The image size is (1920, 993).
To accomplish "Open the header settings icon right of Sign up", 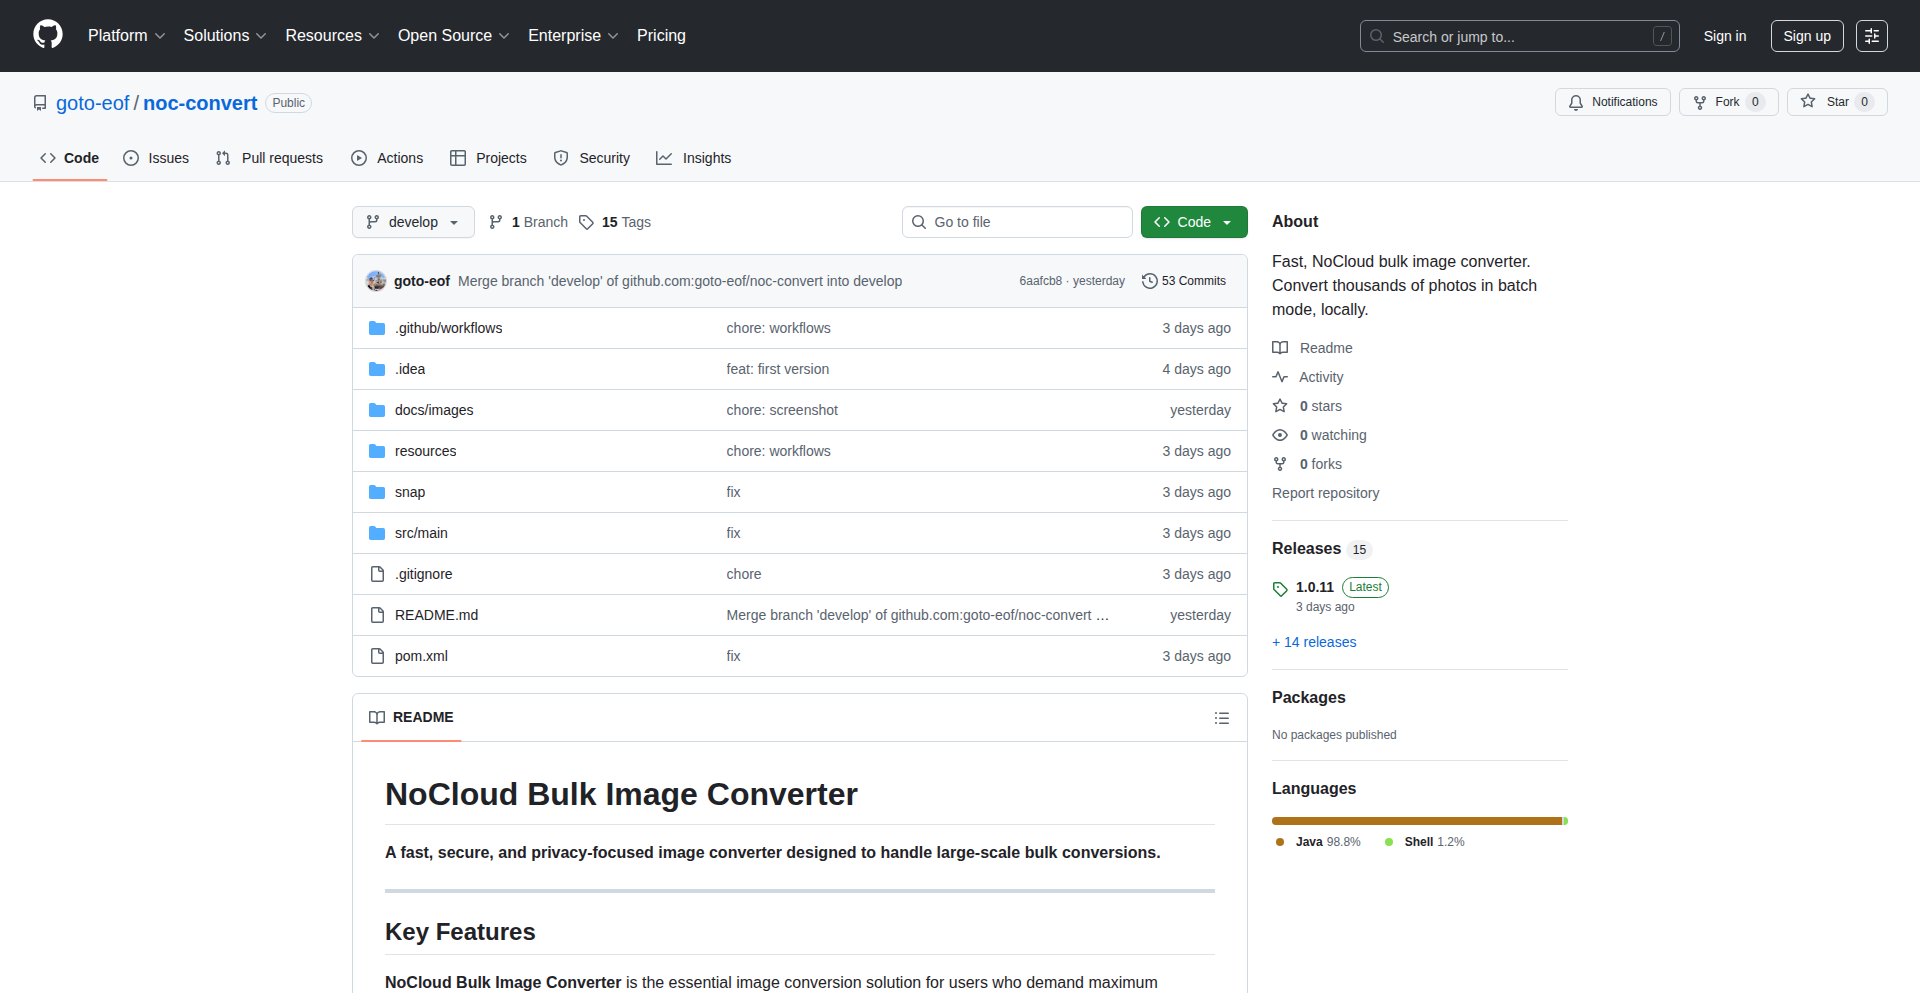I will 1871,36.
